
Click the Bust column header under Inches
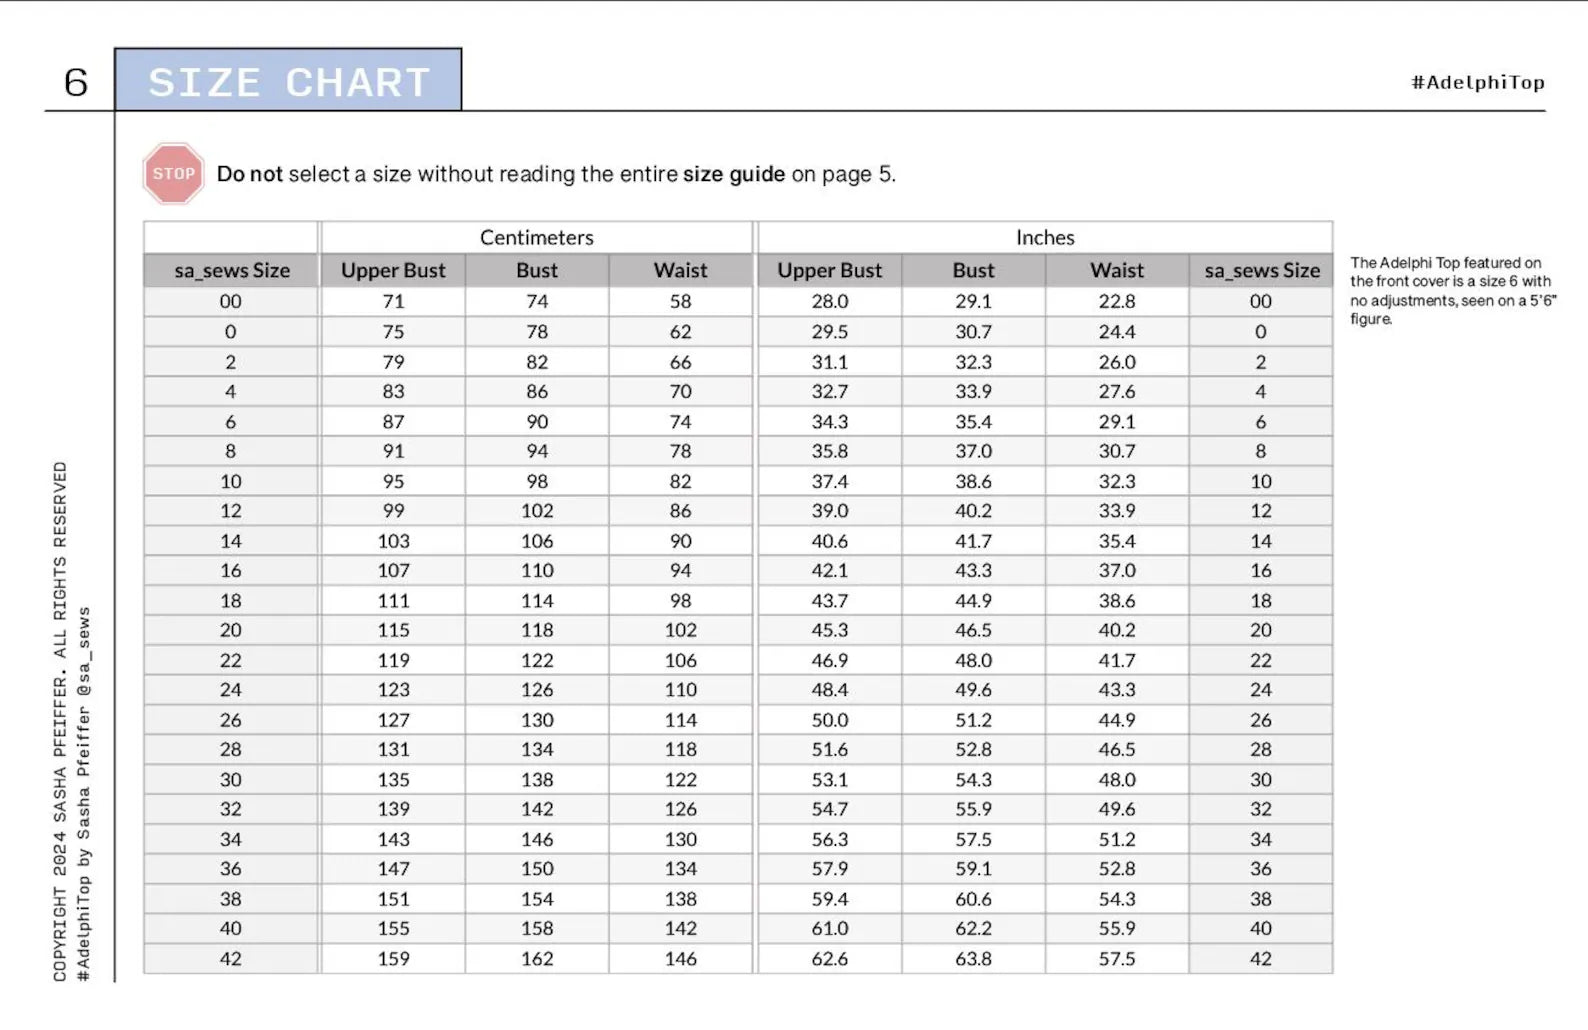point(973,271)
